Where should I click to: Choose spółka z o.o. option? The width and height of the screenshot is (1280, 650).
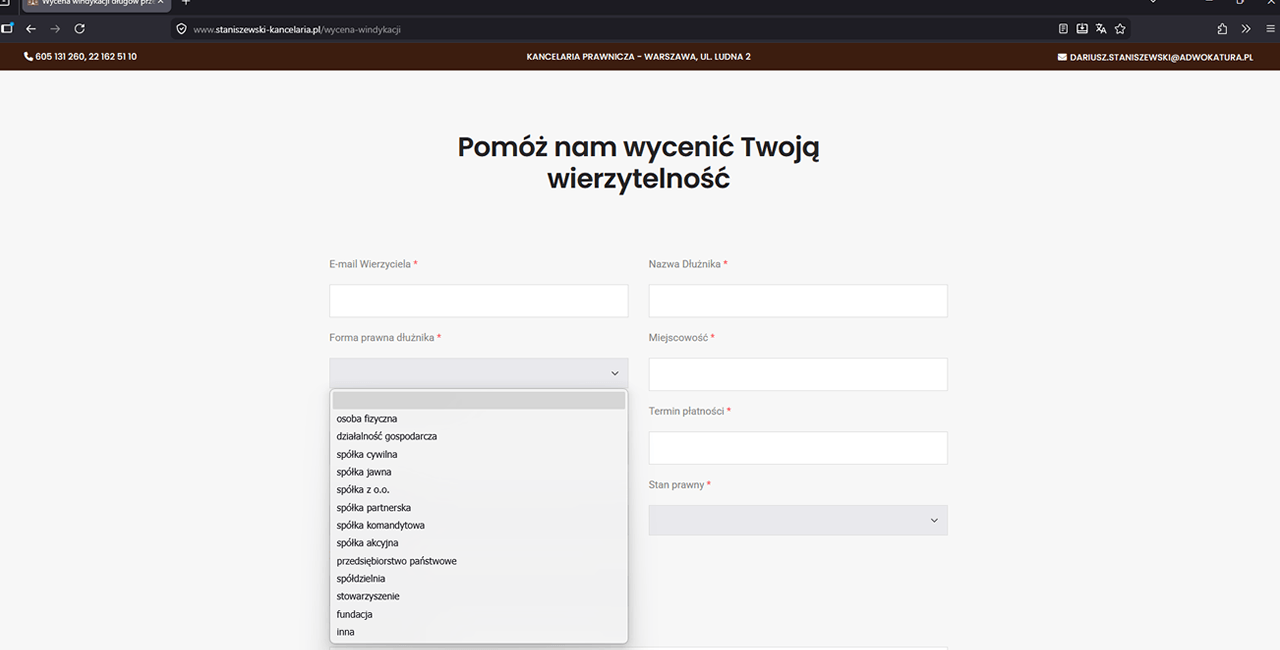click(x=479, y=490)
